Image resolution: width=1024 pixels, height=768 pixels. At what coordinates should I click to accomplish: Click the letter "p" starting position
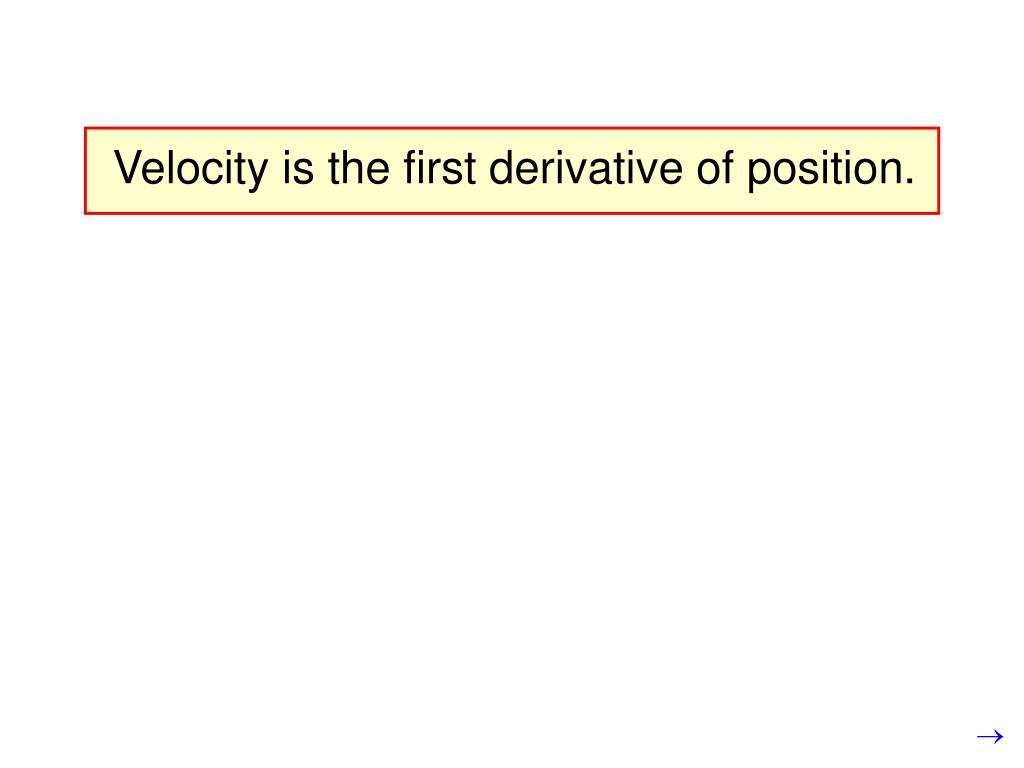point(758,174)
